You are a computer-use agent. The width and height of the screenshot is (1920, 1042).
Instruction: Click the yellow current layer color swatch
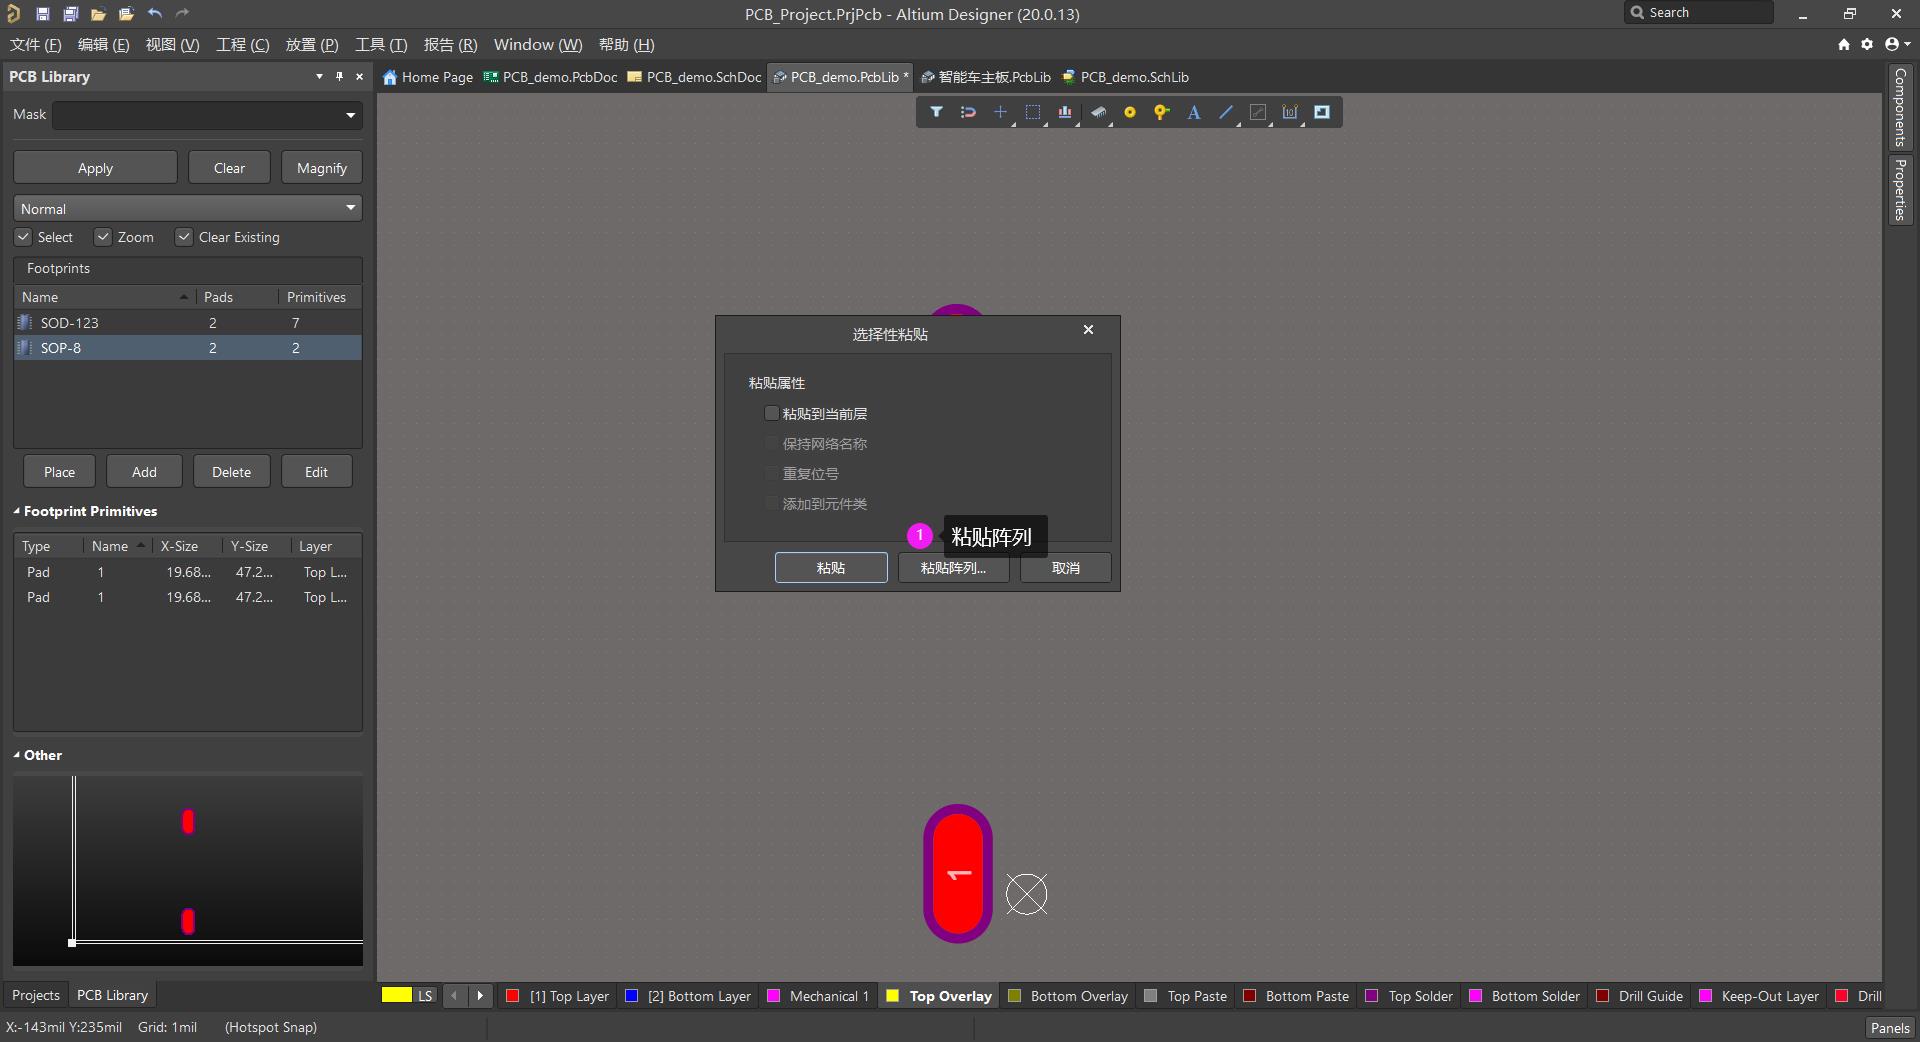click(x=397, y=995)
